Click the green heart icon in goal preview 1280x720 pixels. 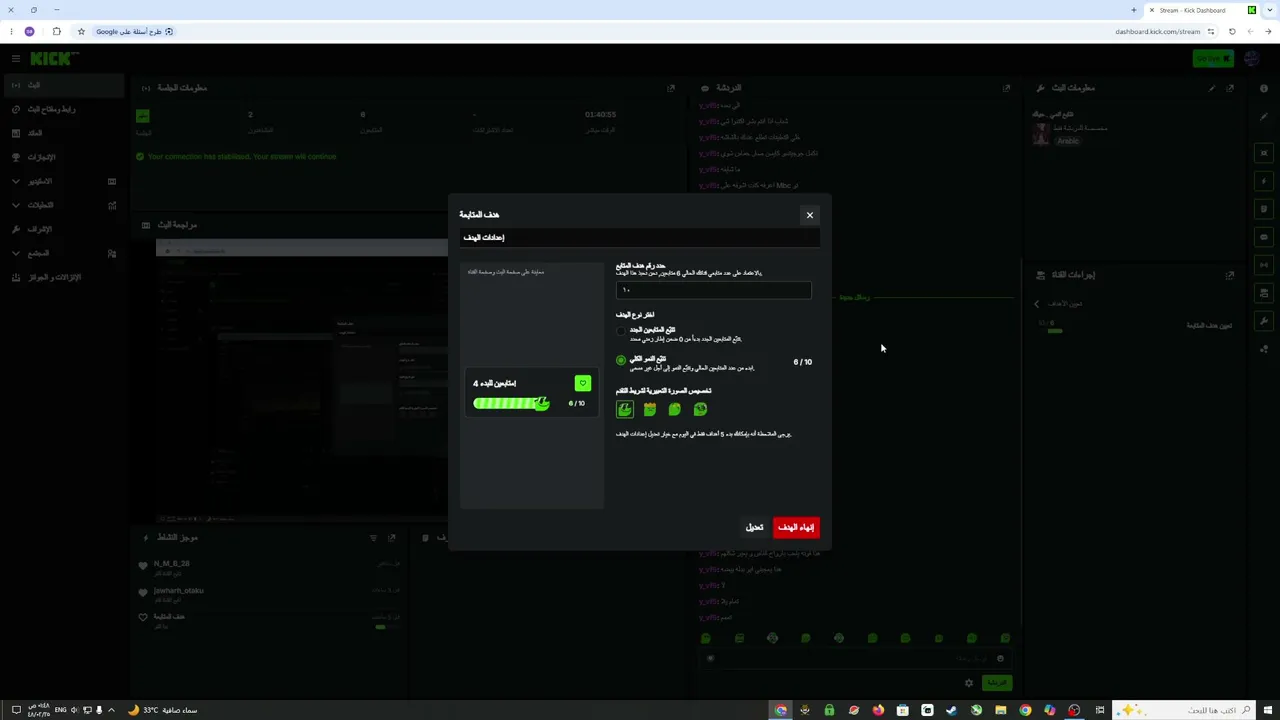[583, 383]
